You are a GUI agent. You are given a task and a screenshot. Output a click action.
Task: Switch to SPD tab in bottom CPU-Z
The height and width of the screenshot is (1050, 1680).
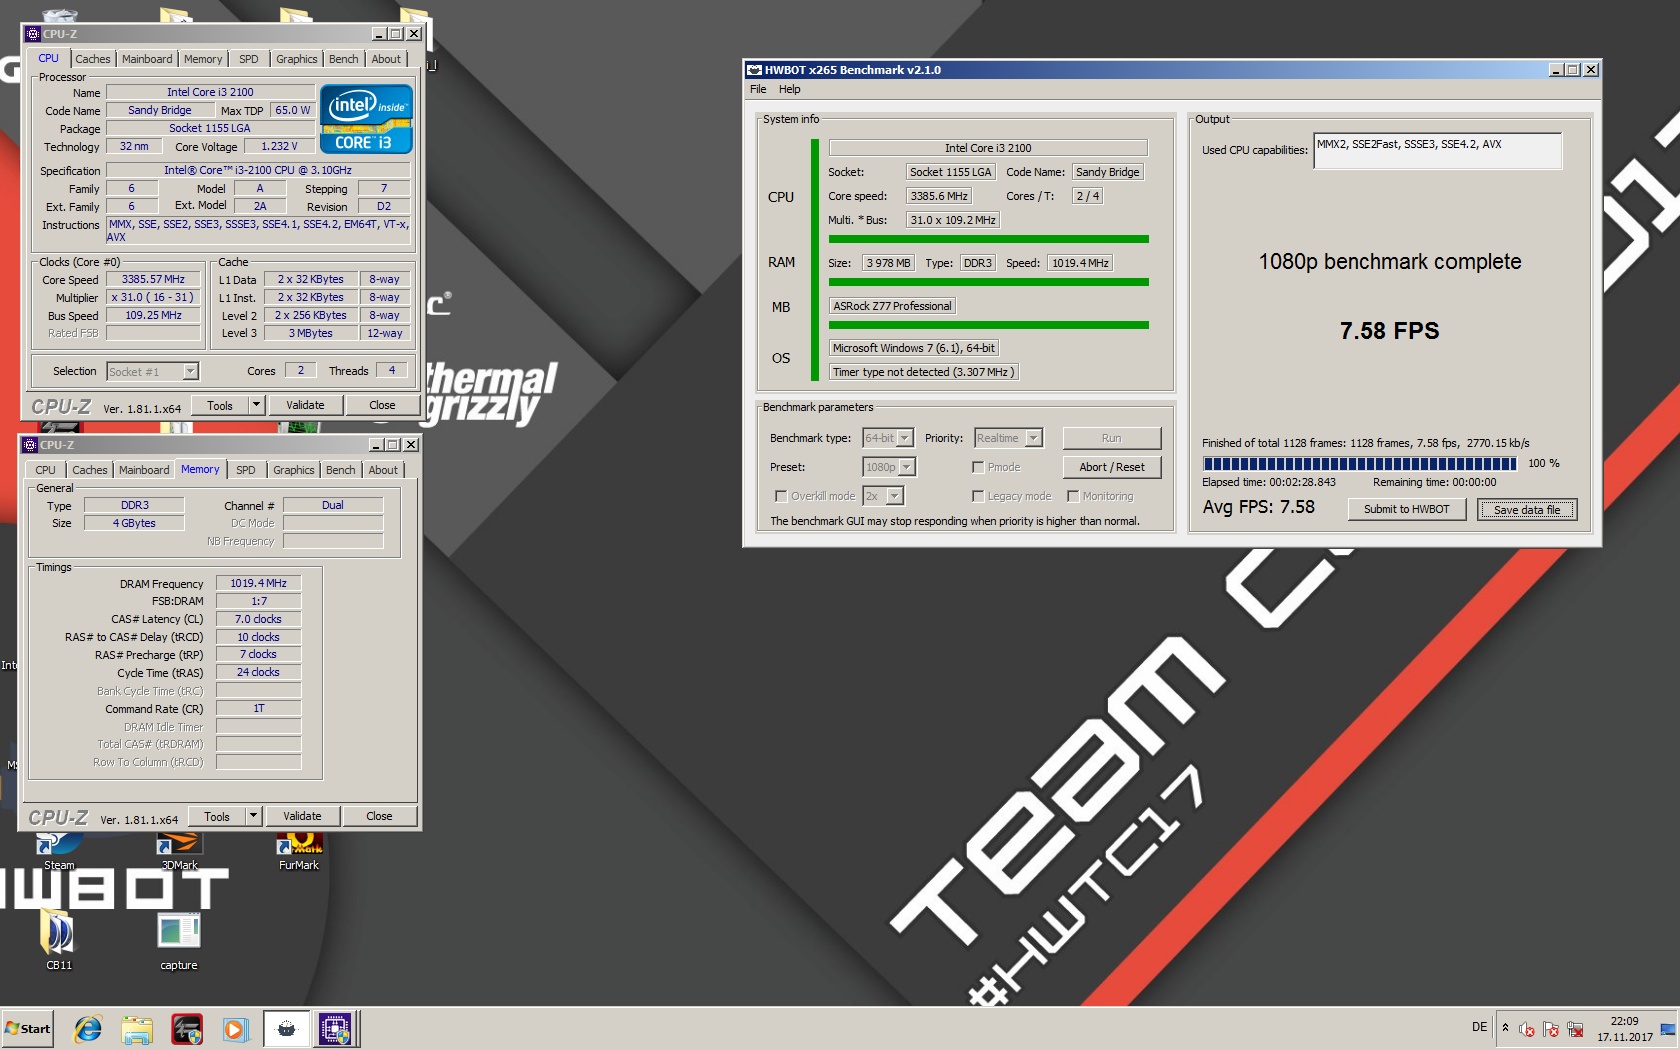pyautogui.click(x=246, y=470)
